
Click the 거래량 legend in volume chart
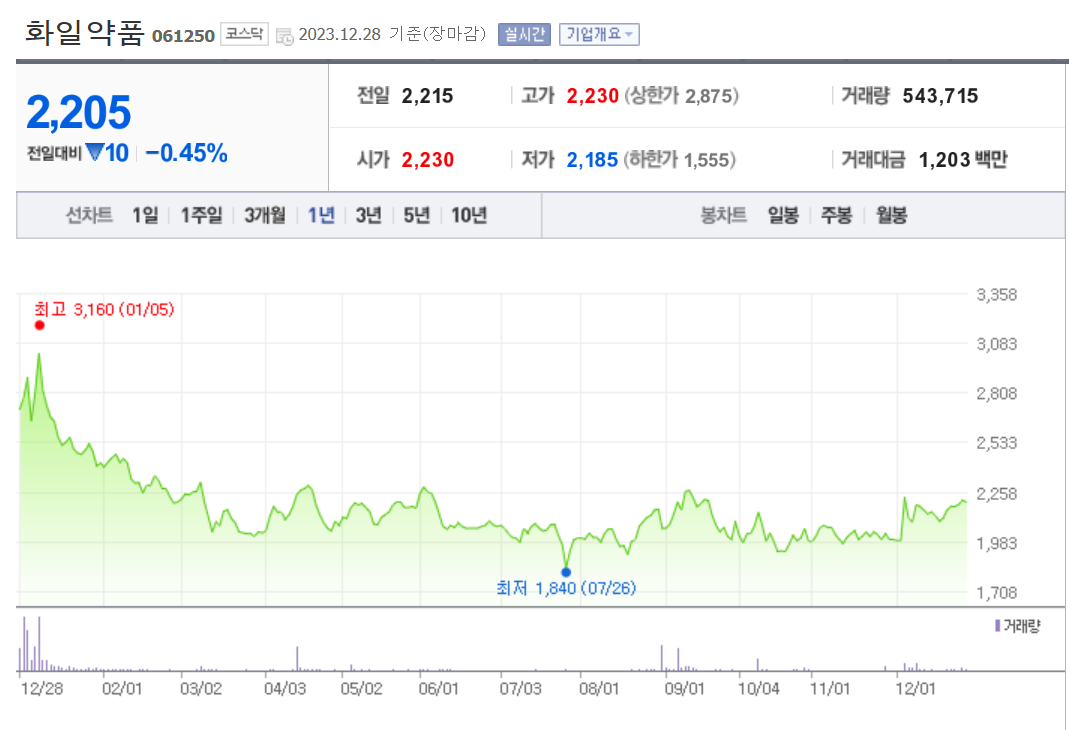coord(1018,626)
